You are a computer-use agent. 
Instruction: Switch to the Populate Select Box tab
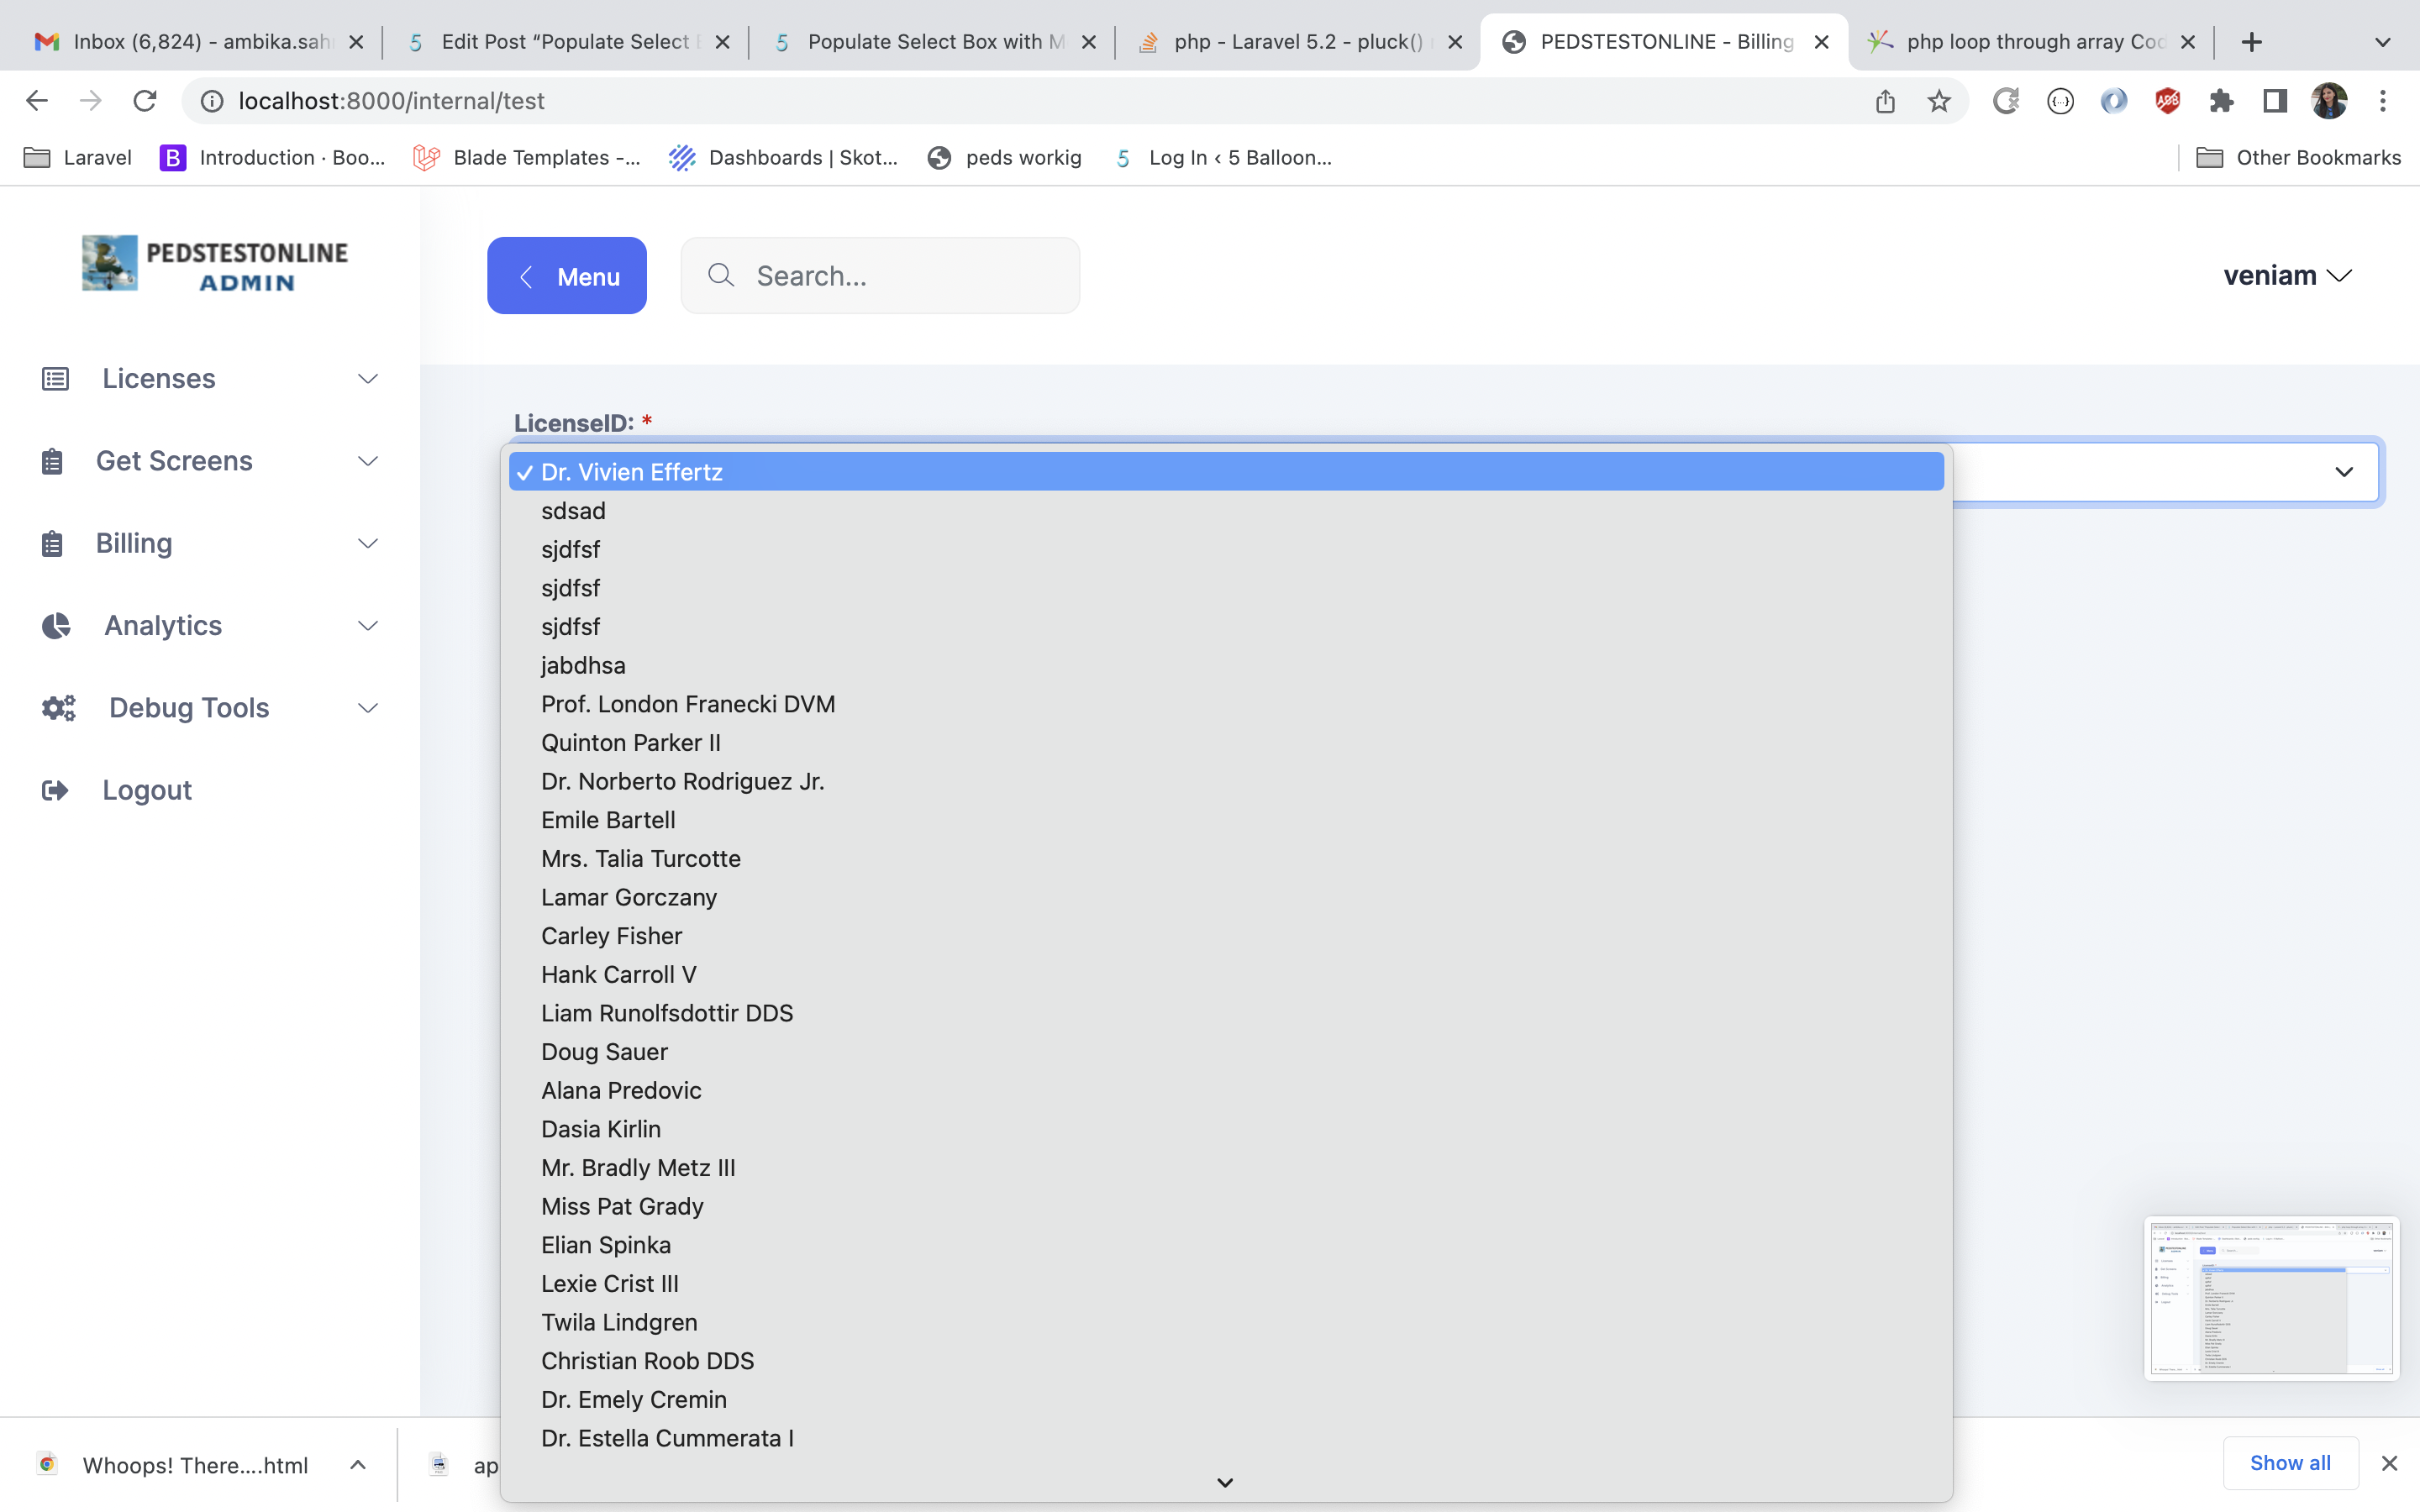925,42
